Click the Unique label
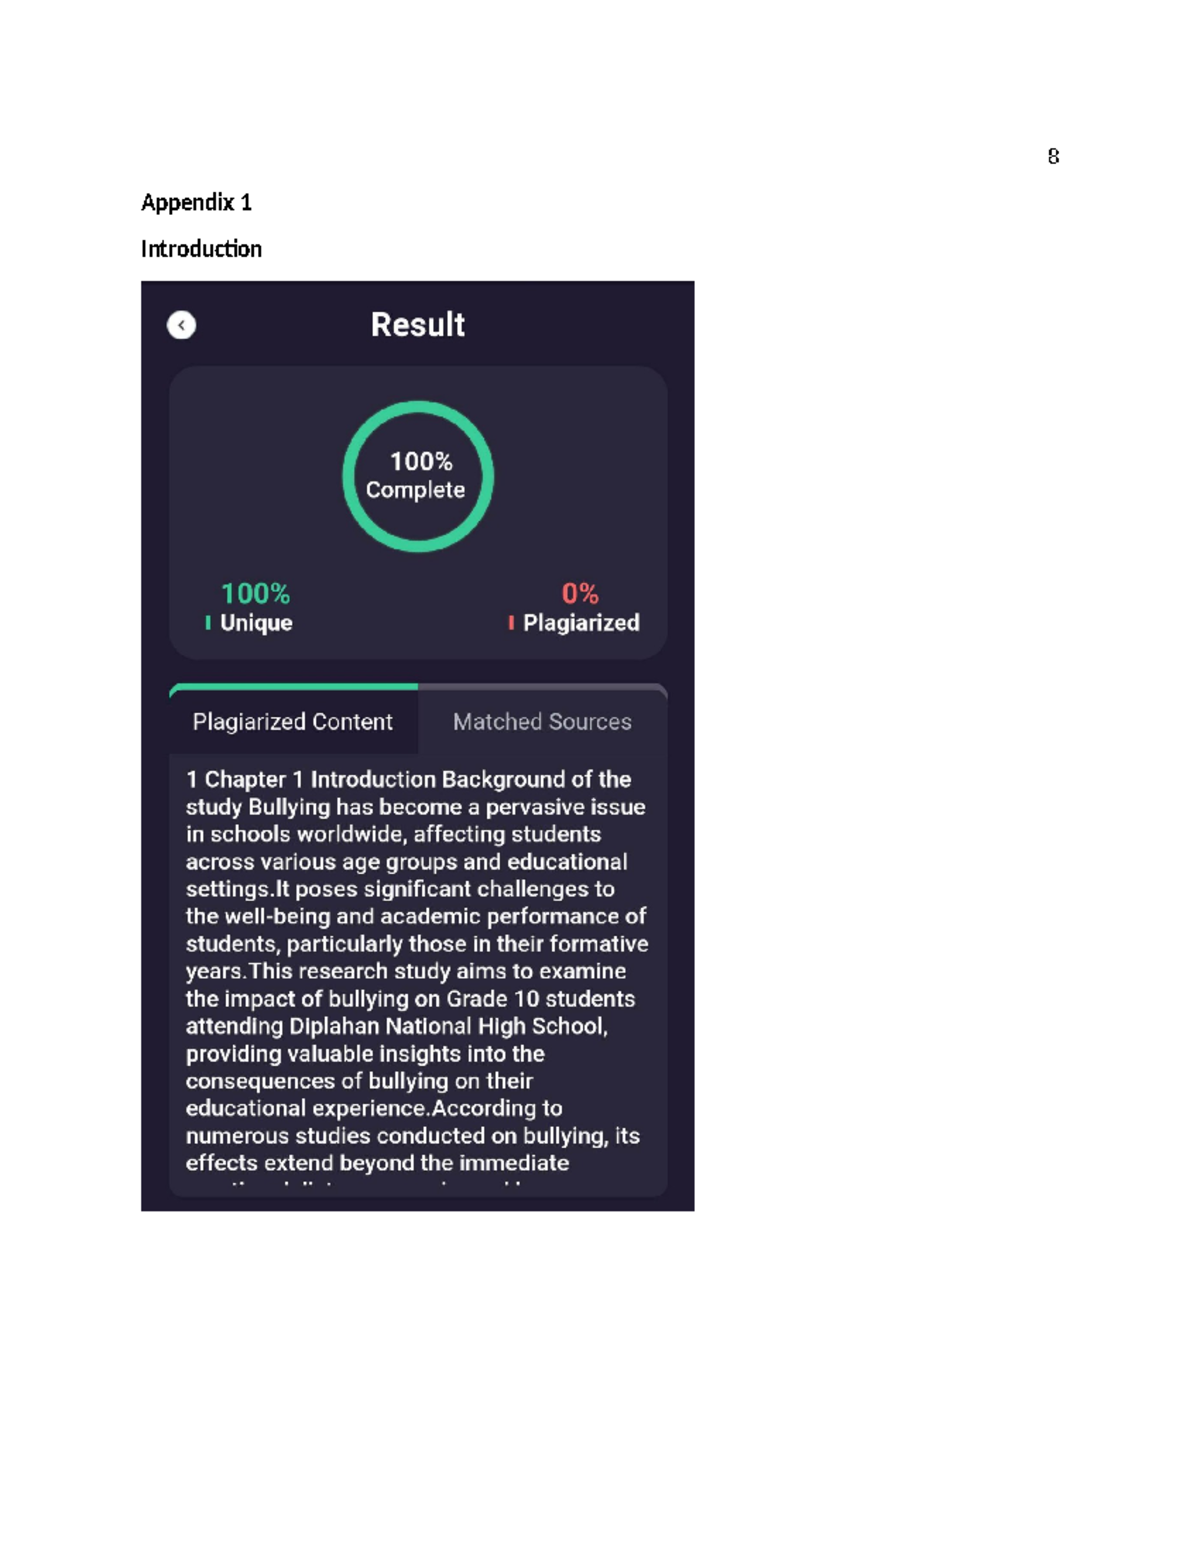Viewport: 1200px width, 1553px height. [x=256, y=623]
